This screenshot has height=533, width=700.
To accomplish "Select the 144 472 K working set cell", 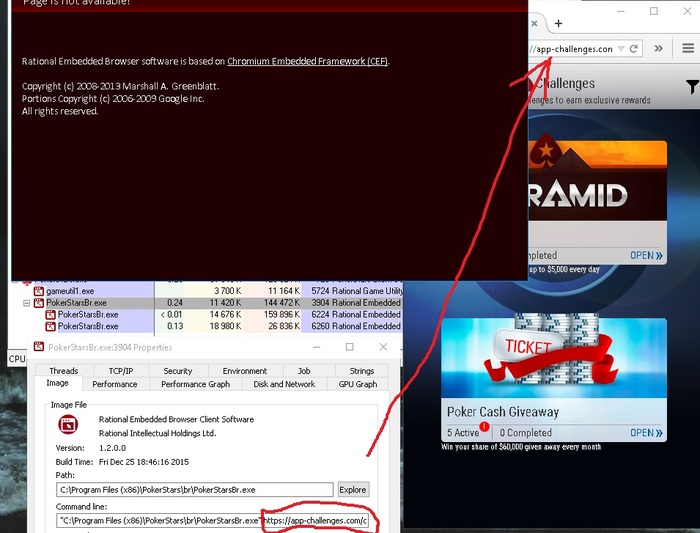I will point(282,303).
